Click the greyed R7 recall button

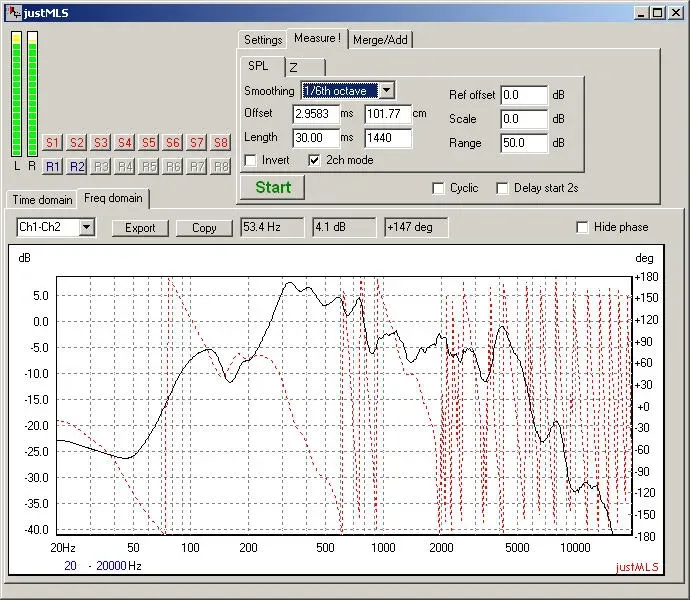pos(197,166)
